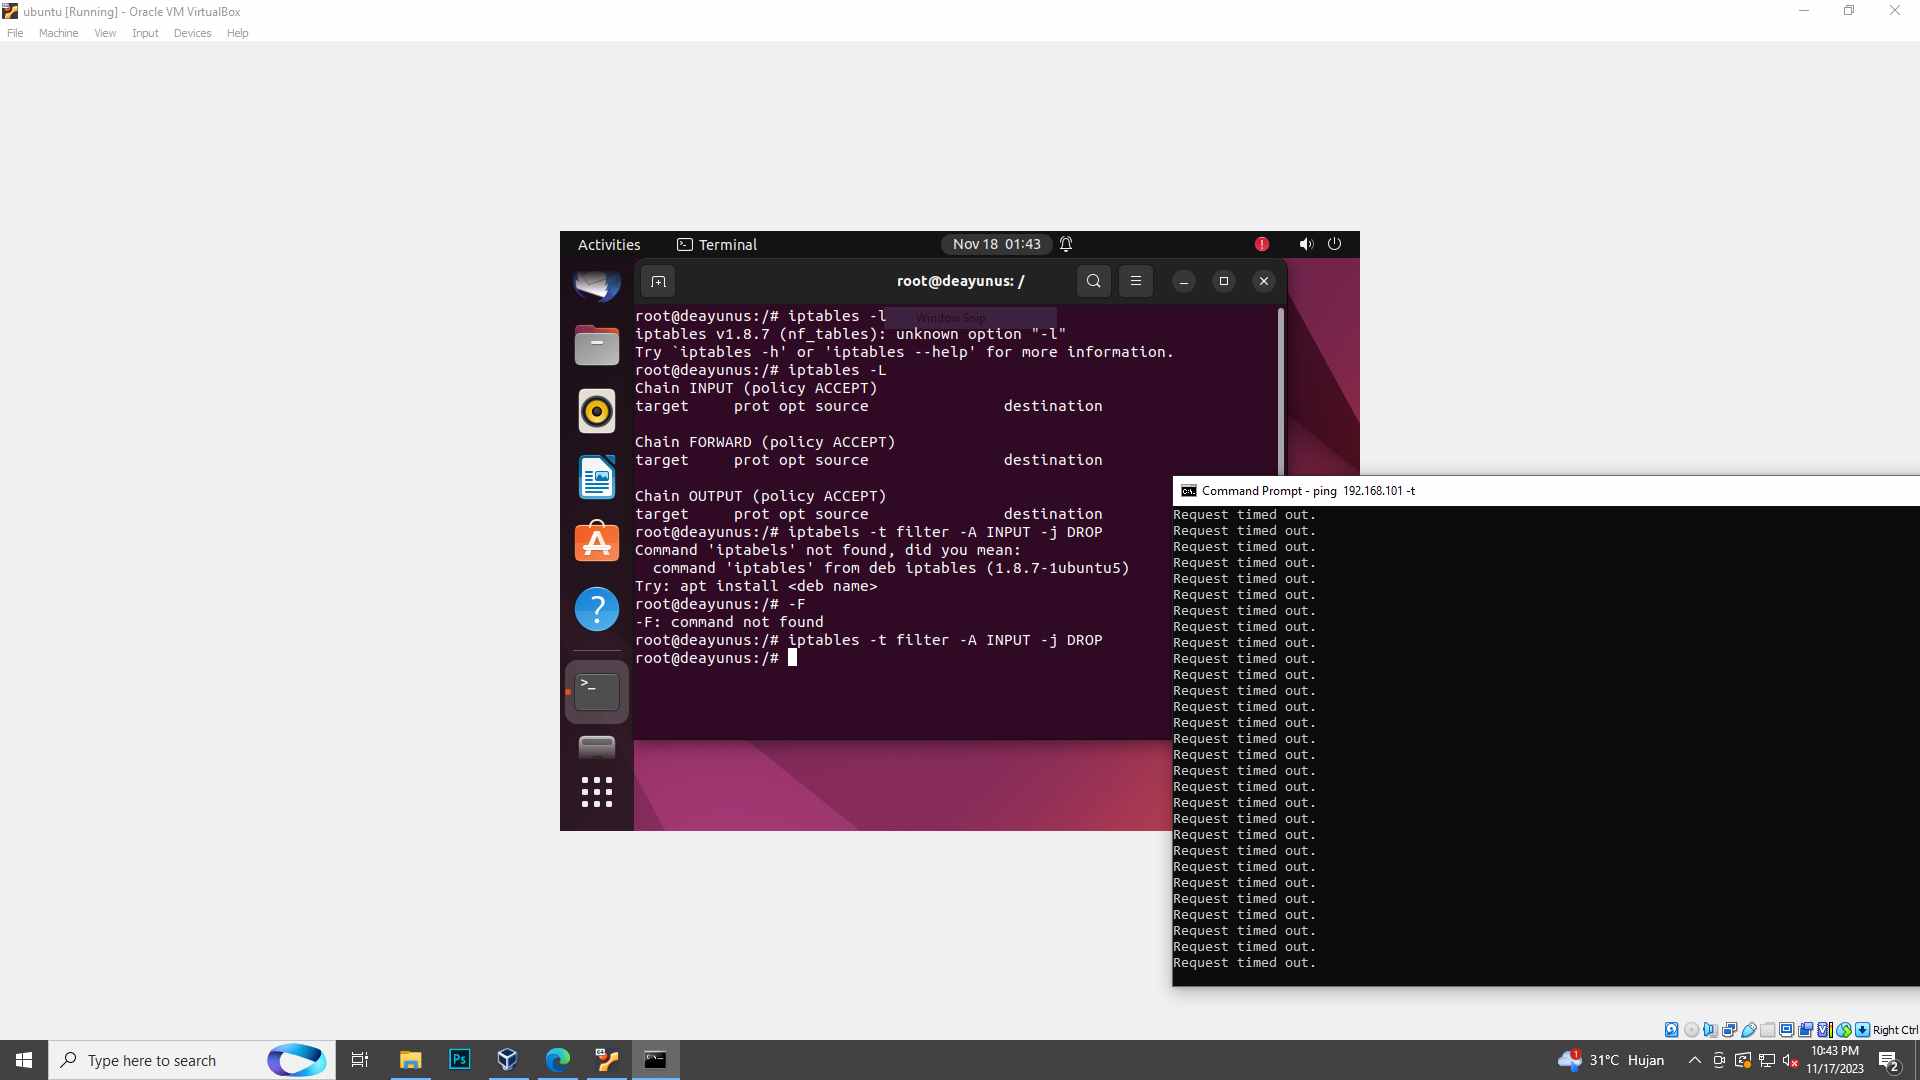Open a new terminal tab

(x=658, y=281)
